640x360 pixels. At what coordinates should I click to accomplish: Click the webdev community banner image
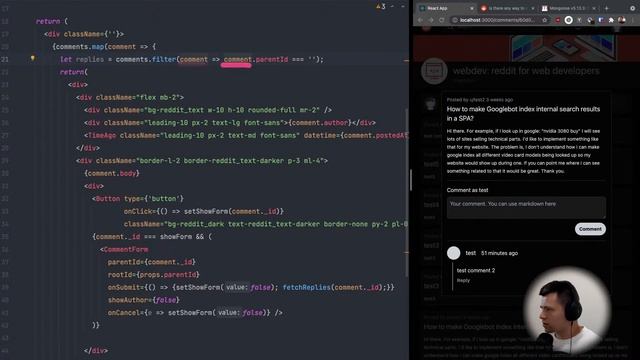[x=526, y=48]
